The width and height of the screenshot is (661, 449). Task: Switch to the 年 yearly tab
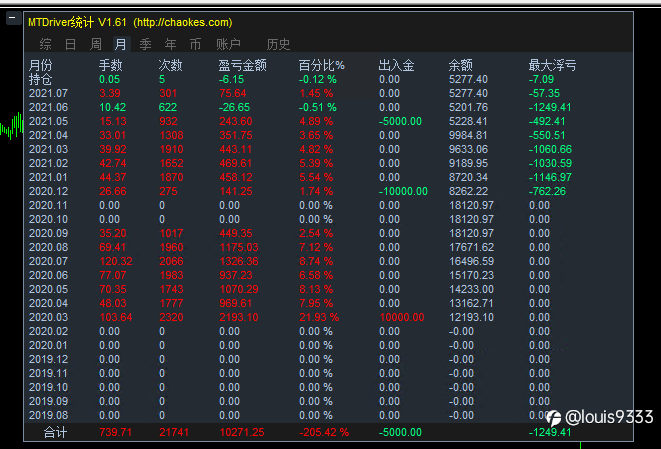click(170, 44)
